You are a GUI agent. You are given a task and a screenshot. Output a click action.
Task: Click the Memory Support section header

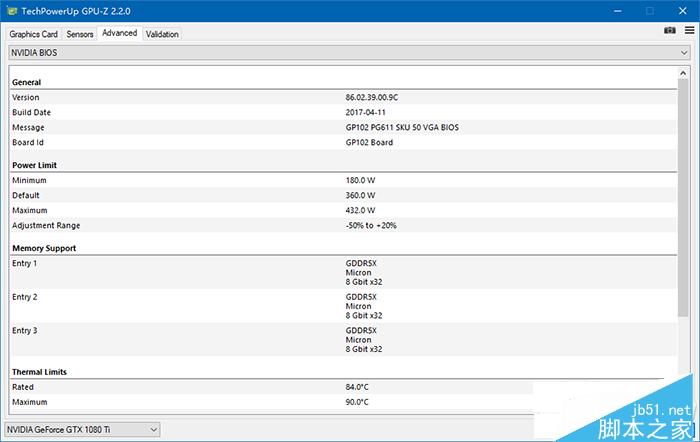click(44, 248)
